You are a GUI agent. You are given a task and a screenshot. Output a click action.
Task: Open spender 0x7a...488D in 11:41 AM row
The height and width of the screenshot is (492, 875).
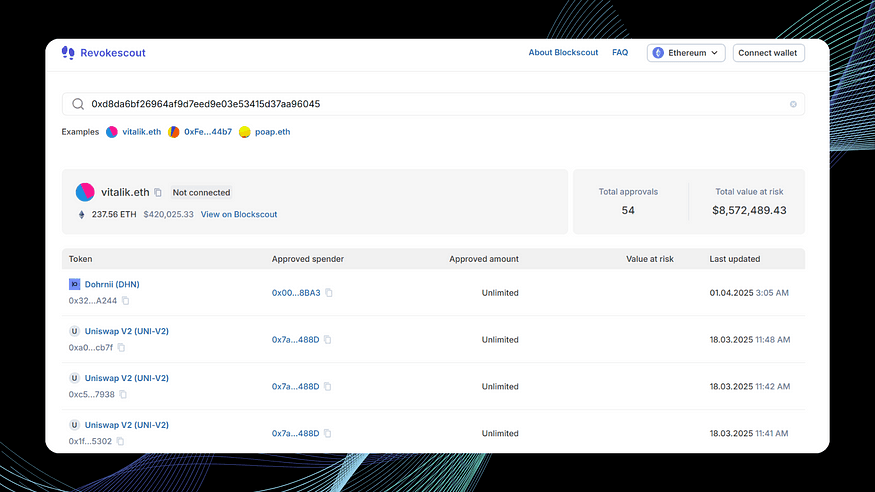[295, 433]
